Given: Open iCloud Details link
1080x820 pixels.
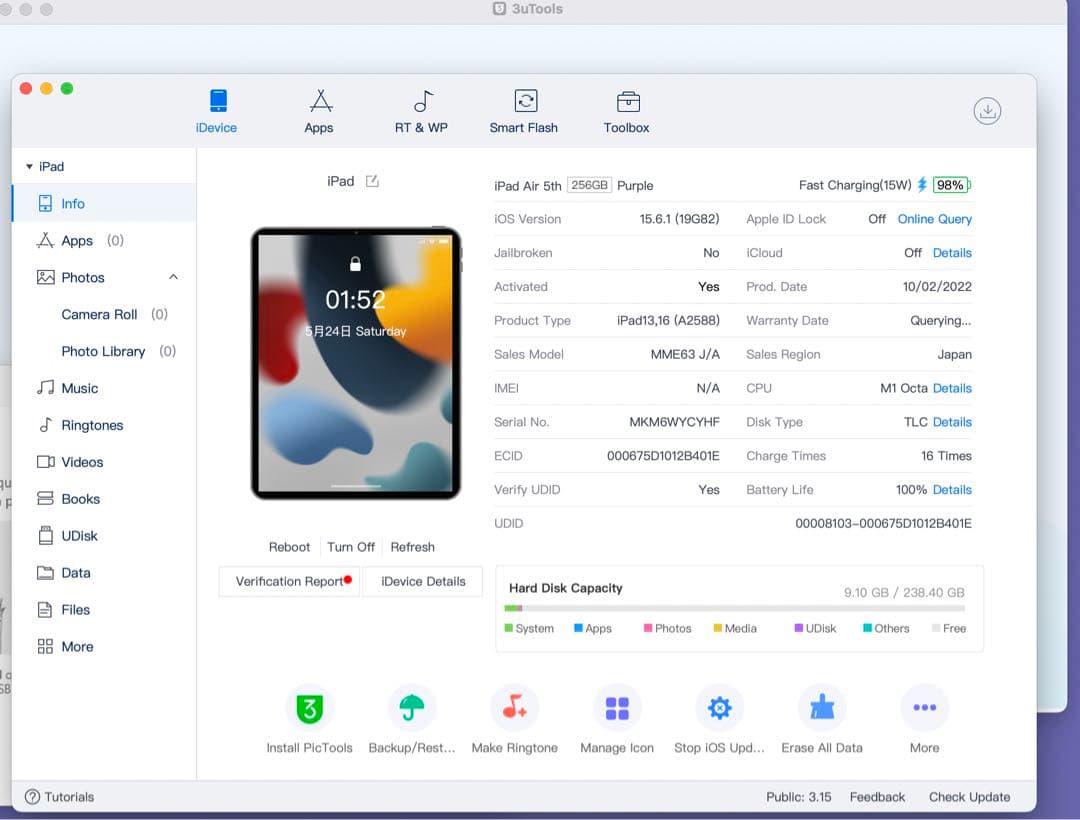Looking at the screenshot, I should tap(952, 253).
